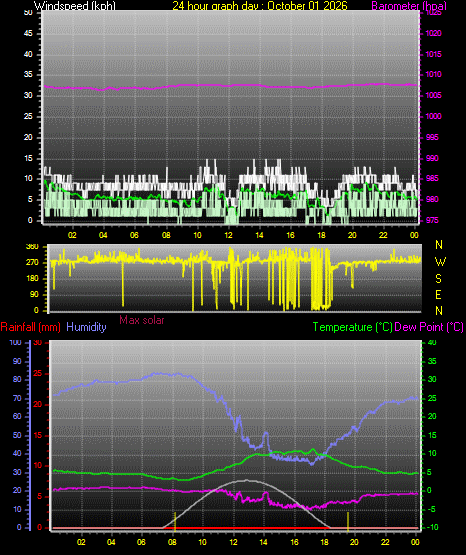Click the yellow sunrise marker near 08
Screen dimensions: 466x555
click(175, 521)
